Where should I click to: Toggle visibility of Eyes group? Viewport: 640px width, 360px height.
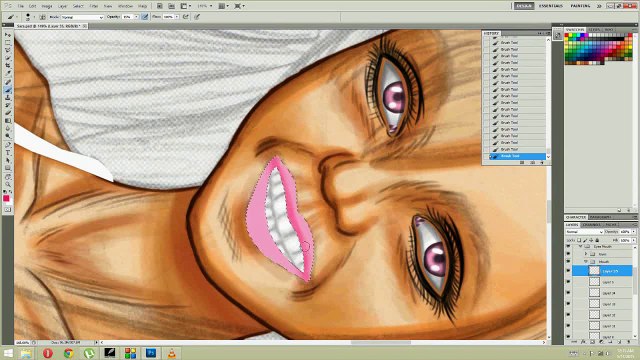(x=568, y=254)
